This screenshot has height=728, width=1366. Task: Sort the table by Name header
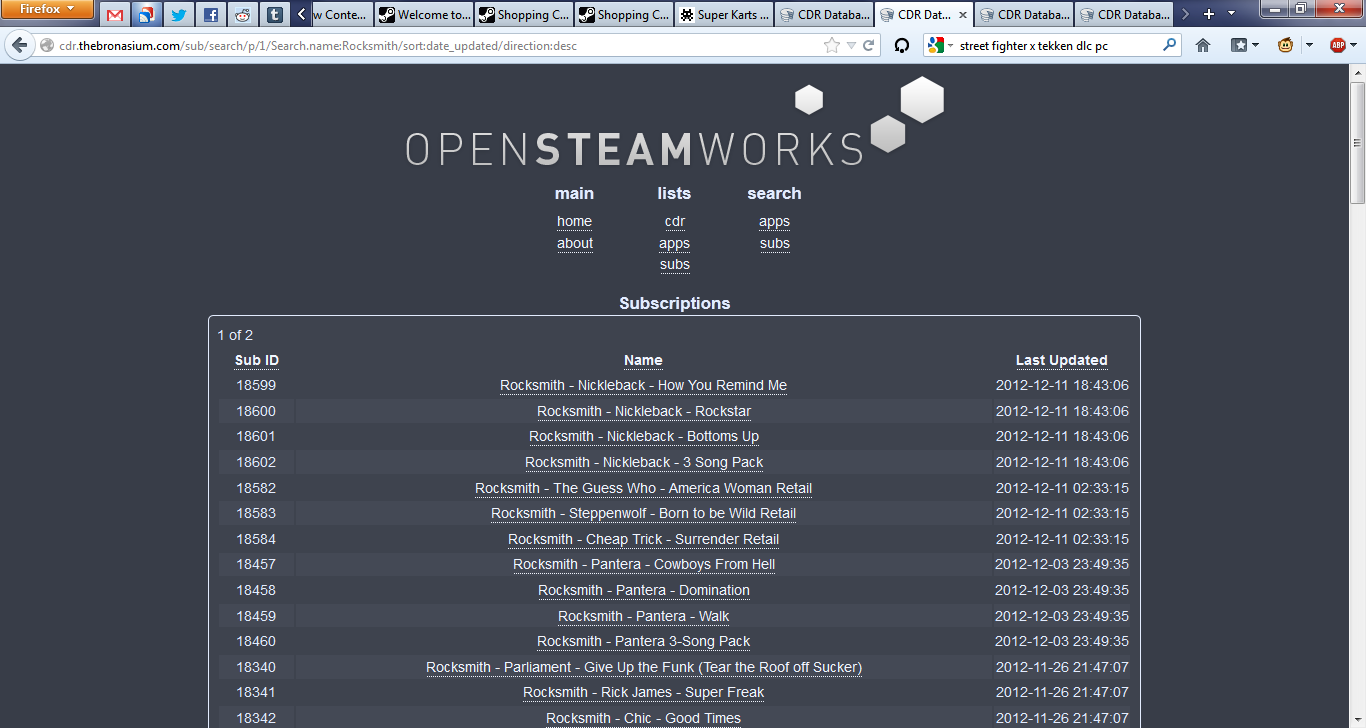tap(643, 361)
